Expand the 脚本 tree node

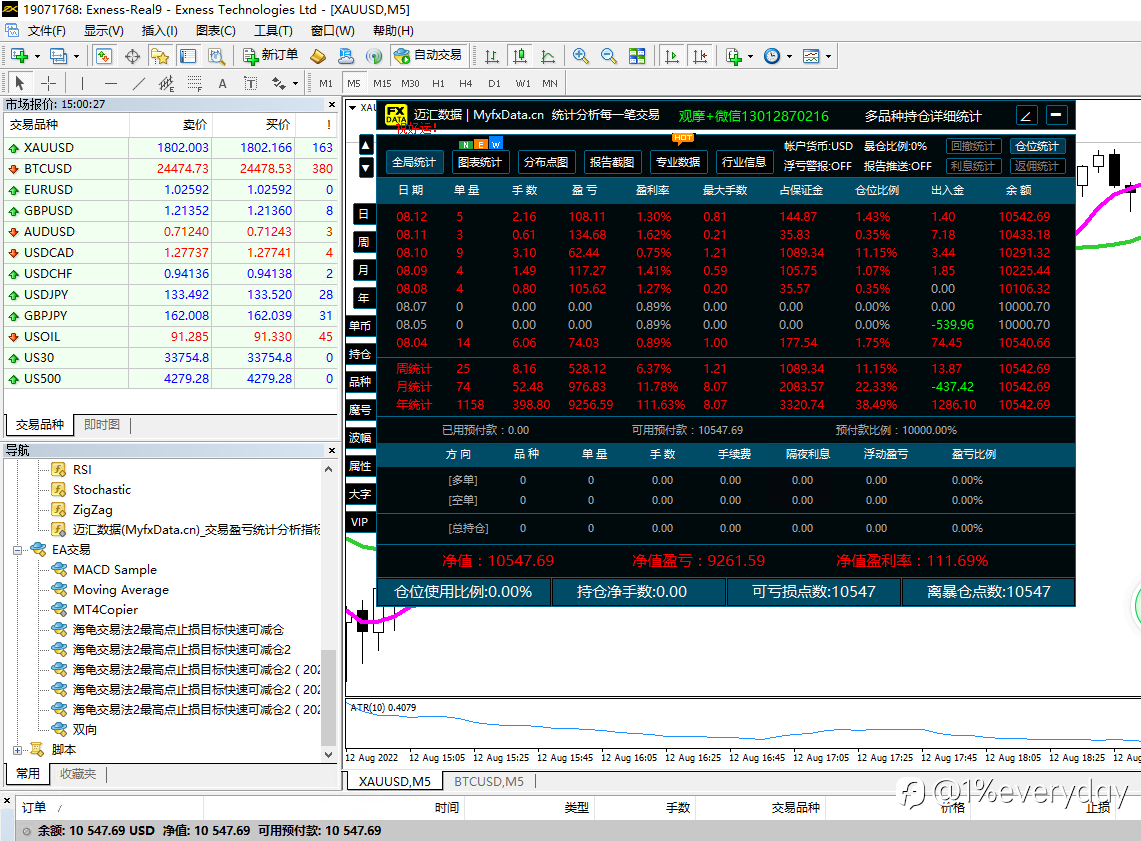[17, 750]
